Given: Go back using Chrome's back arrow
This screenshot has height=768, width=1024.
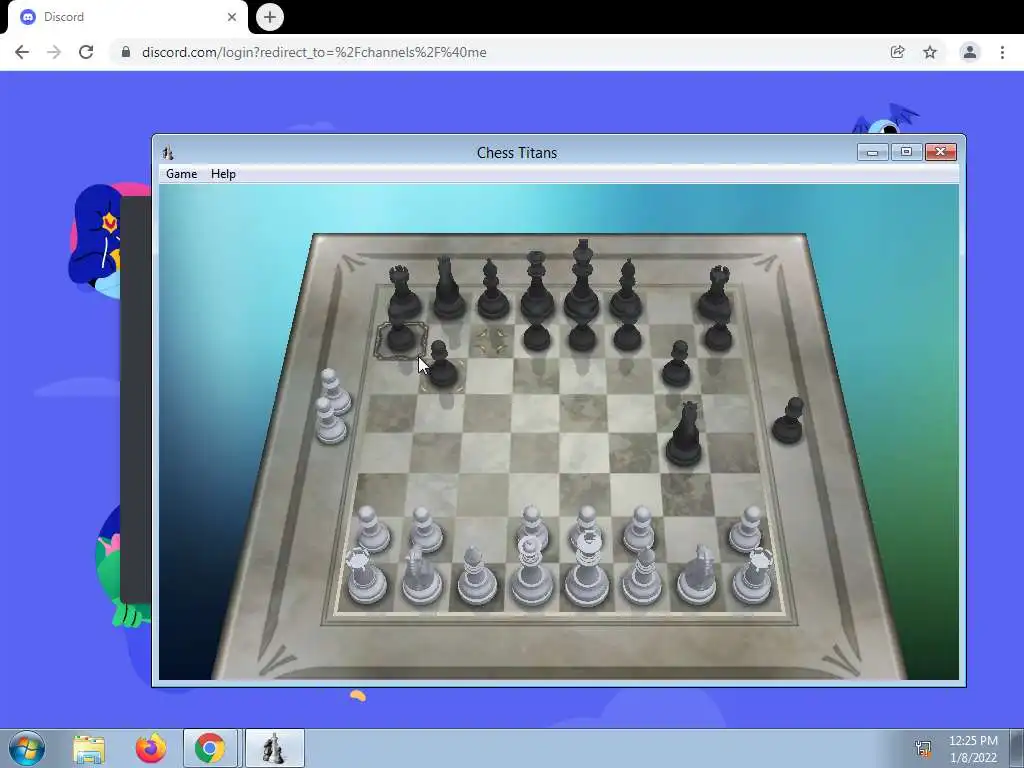Looking at the screenshot, I should click(22, 52).
